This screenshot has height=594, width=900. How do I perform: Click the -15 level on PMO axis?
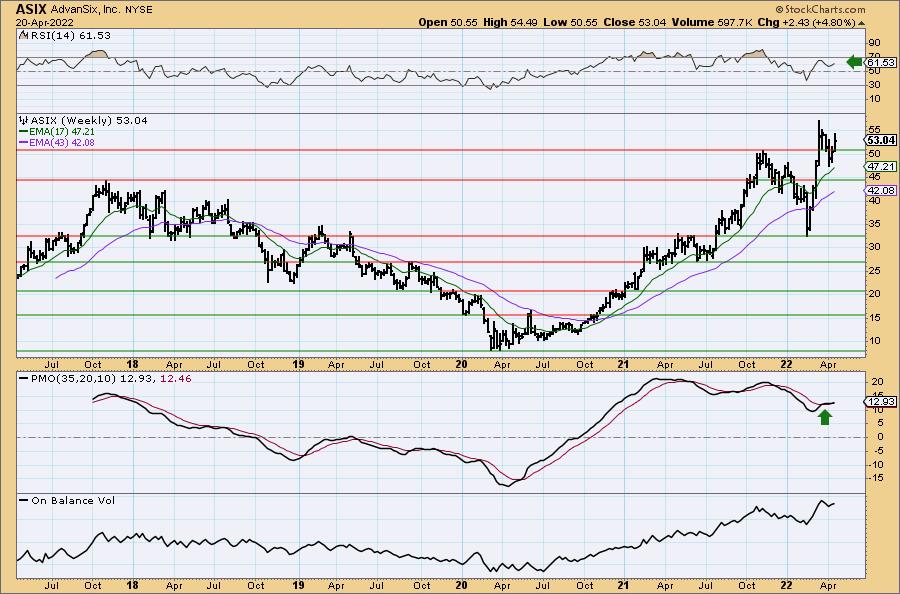(876, 478)
